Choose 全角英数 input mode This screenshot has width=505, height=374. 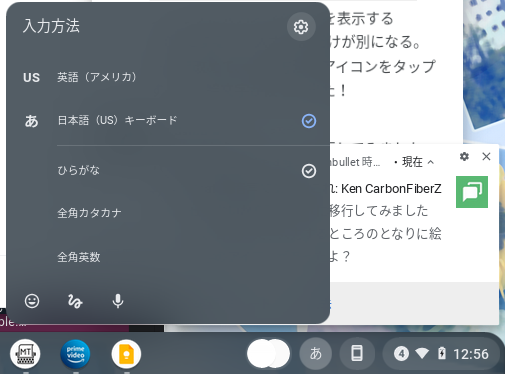point(168,257)
